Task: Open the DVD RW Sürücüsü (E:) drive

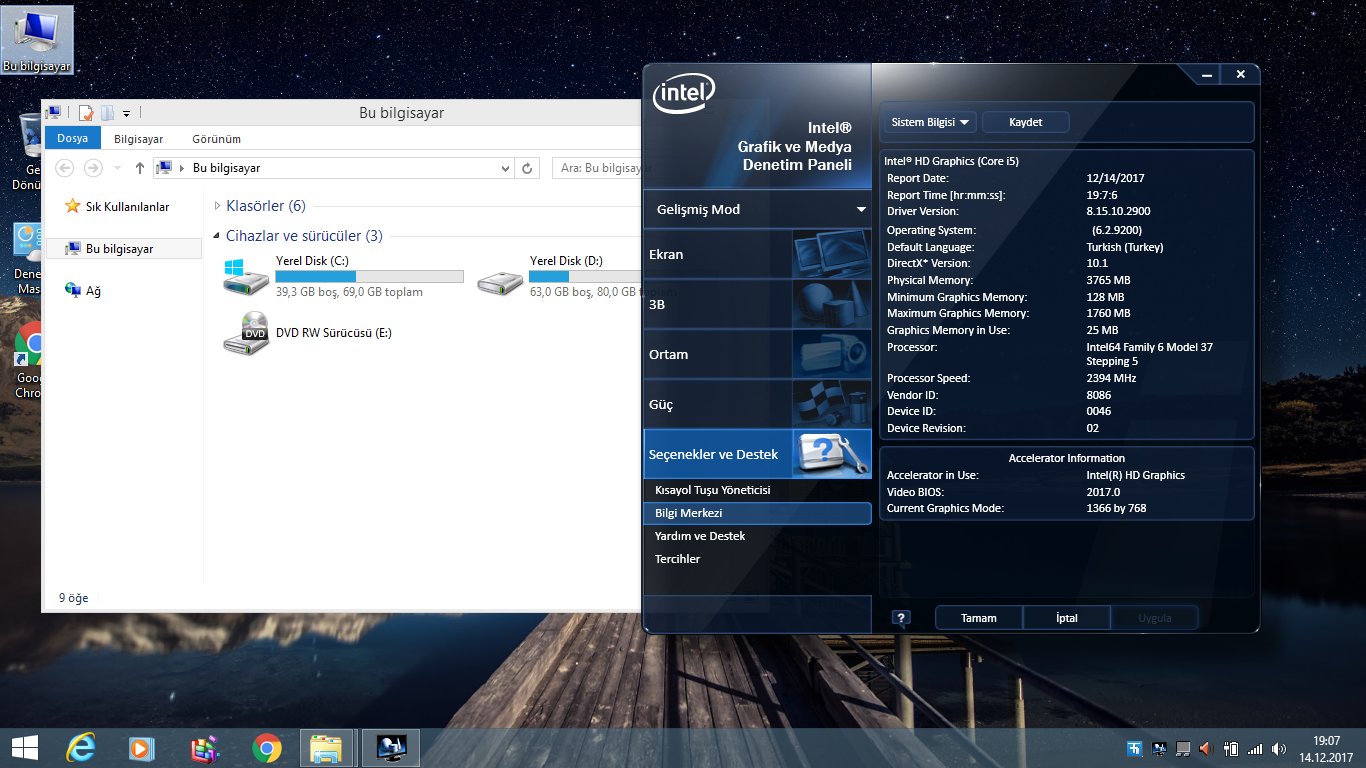Action: 247,333
